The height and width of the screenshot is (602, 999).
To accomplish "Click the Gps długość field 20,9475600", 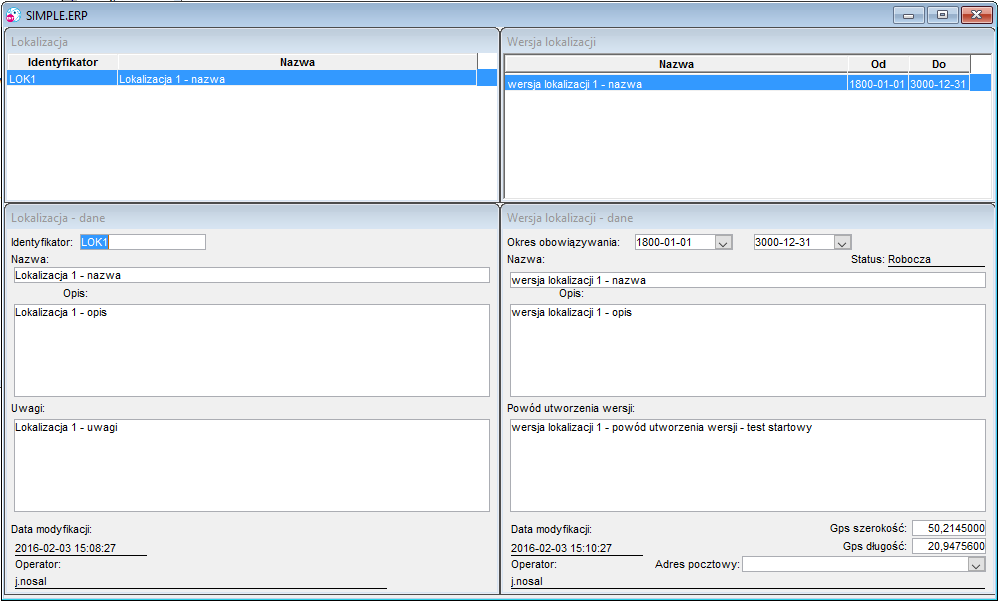I will coord(949,546).
